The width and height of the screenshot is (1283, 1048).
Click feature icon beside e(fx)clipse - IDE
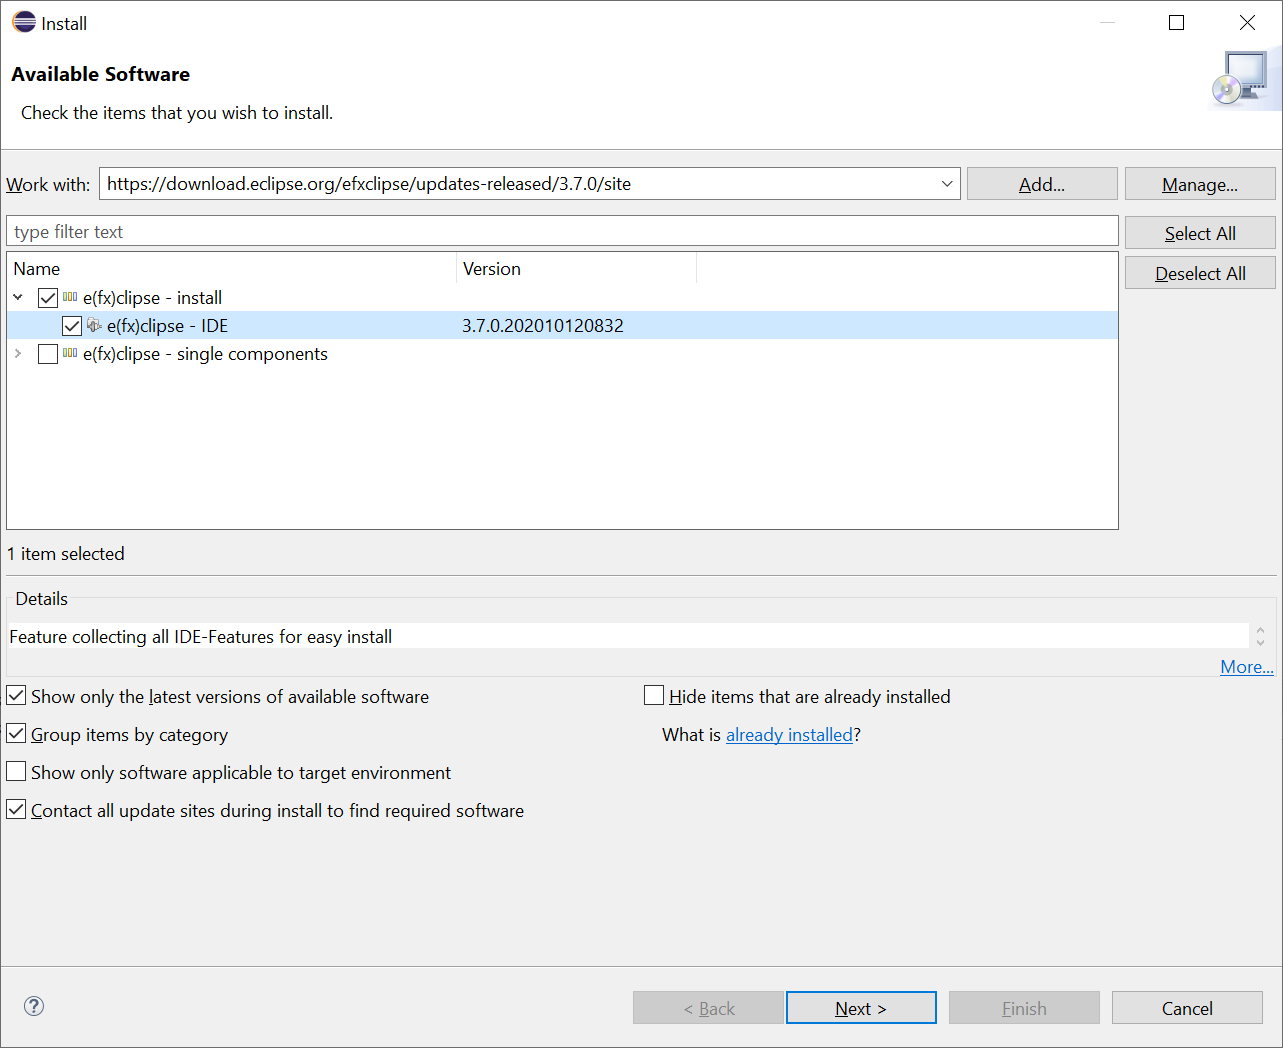(x=94, y=325)
